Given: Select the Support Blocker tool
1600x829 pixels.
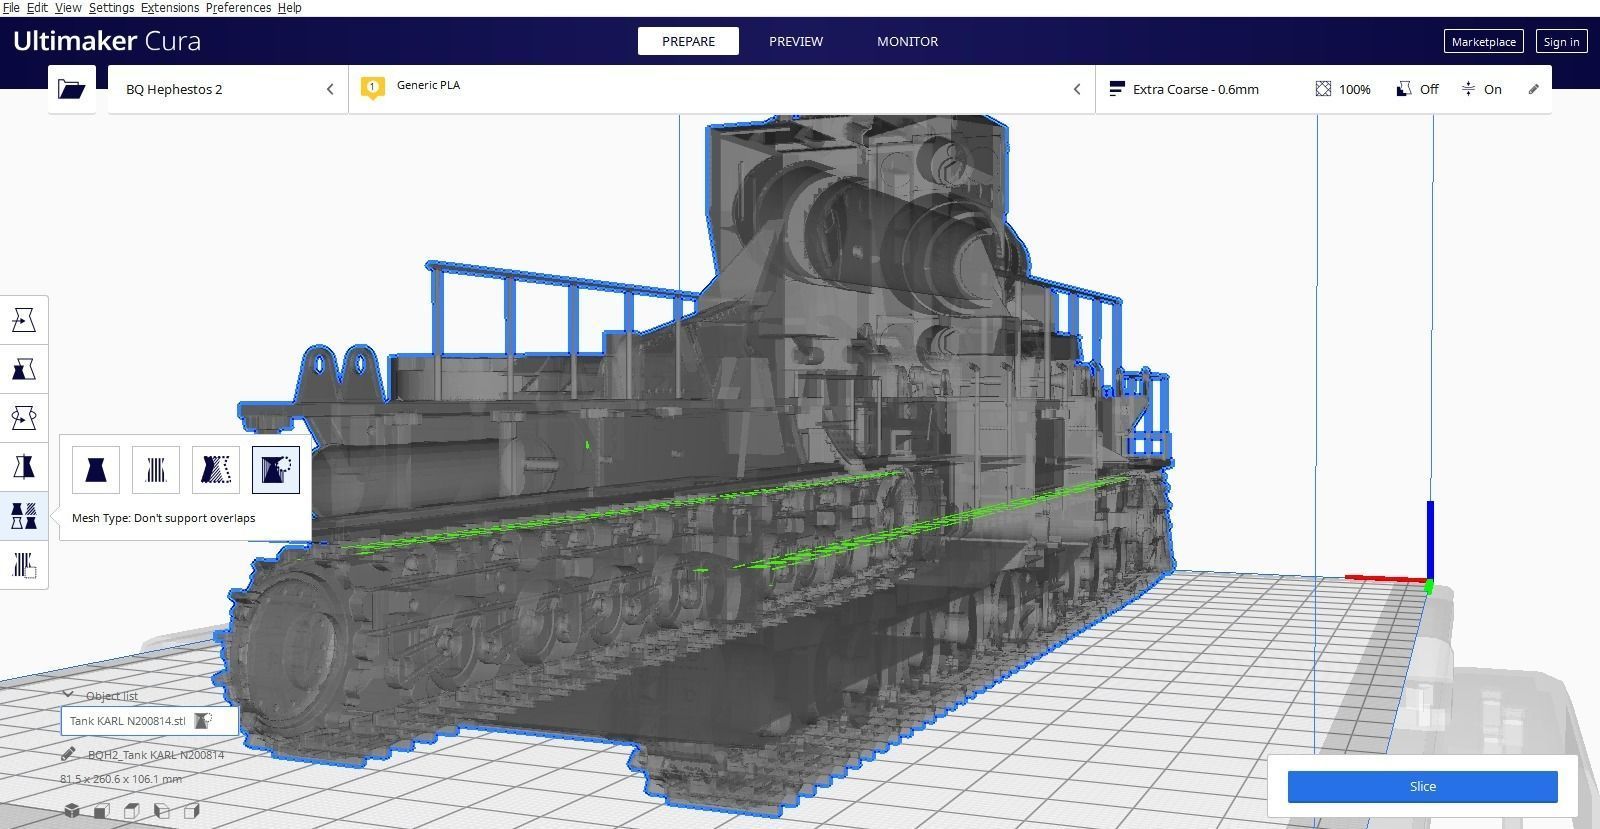Looking at the screenshot, I should (x=24, y=565).
